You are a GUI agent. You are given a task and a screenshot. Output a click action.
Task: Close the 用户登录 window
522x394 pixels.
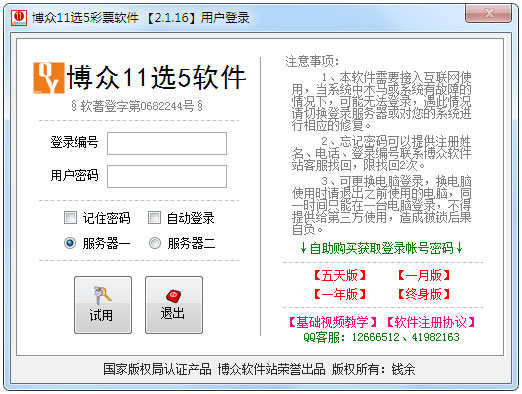click(x=488, y=13)
